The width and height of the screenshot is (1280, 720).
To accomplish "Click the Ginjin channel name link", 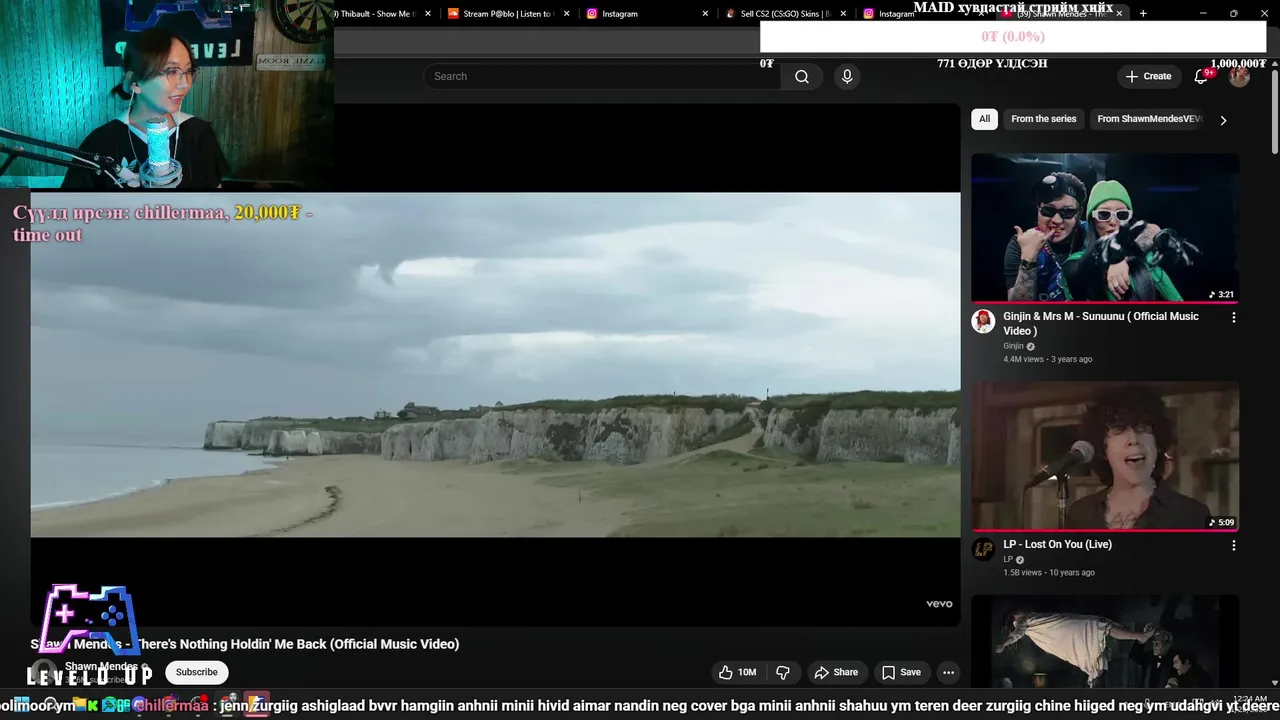I will point(1013,346).
